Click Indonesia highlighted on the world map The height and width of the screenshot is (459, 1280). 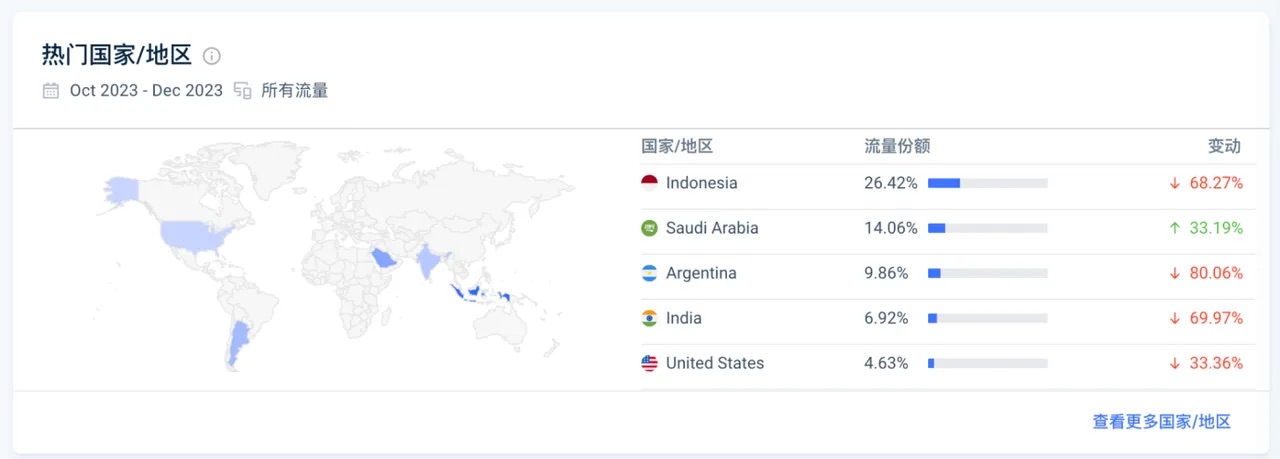coord(483,293)
